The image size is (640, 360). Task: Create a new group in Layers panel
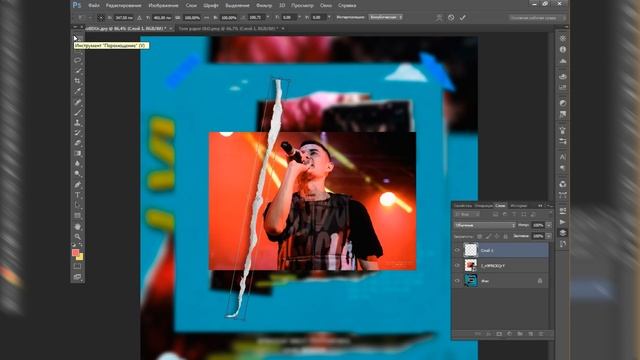click(520, 334)
